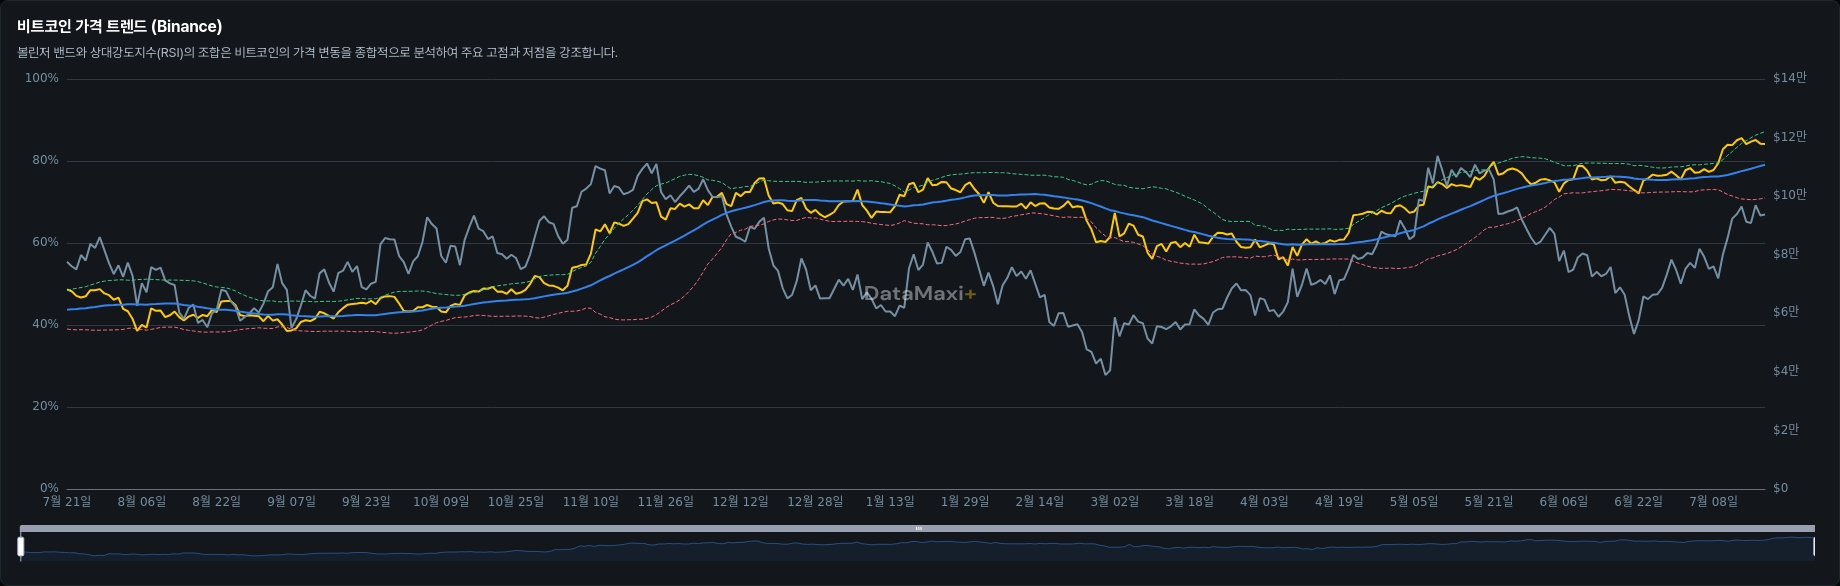Screen dimensions: 1840x586
Task: Click the 60% label on the left axis
Action: tap(45, 242)
